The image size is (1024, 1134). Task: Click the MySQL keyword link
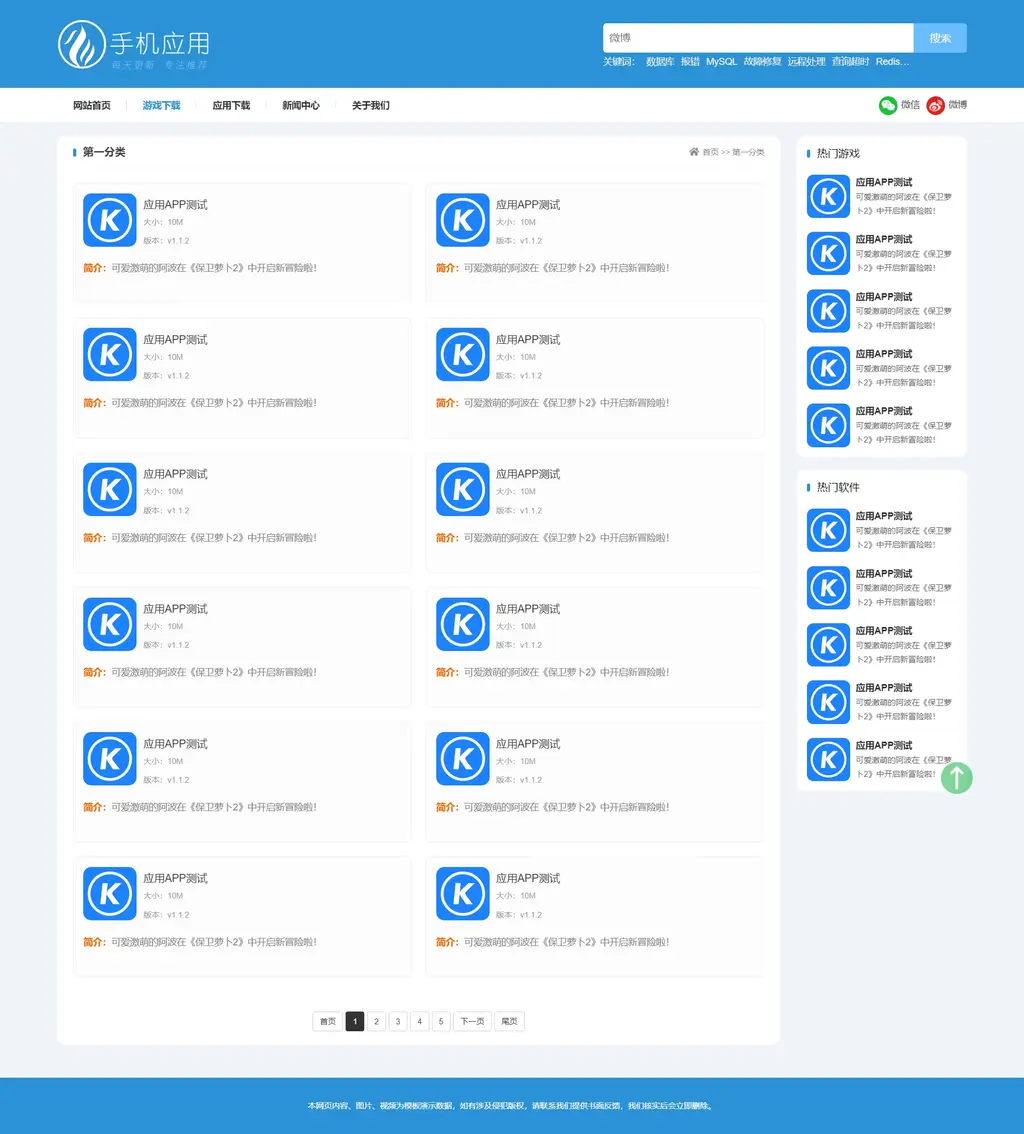pos(721,62)
